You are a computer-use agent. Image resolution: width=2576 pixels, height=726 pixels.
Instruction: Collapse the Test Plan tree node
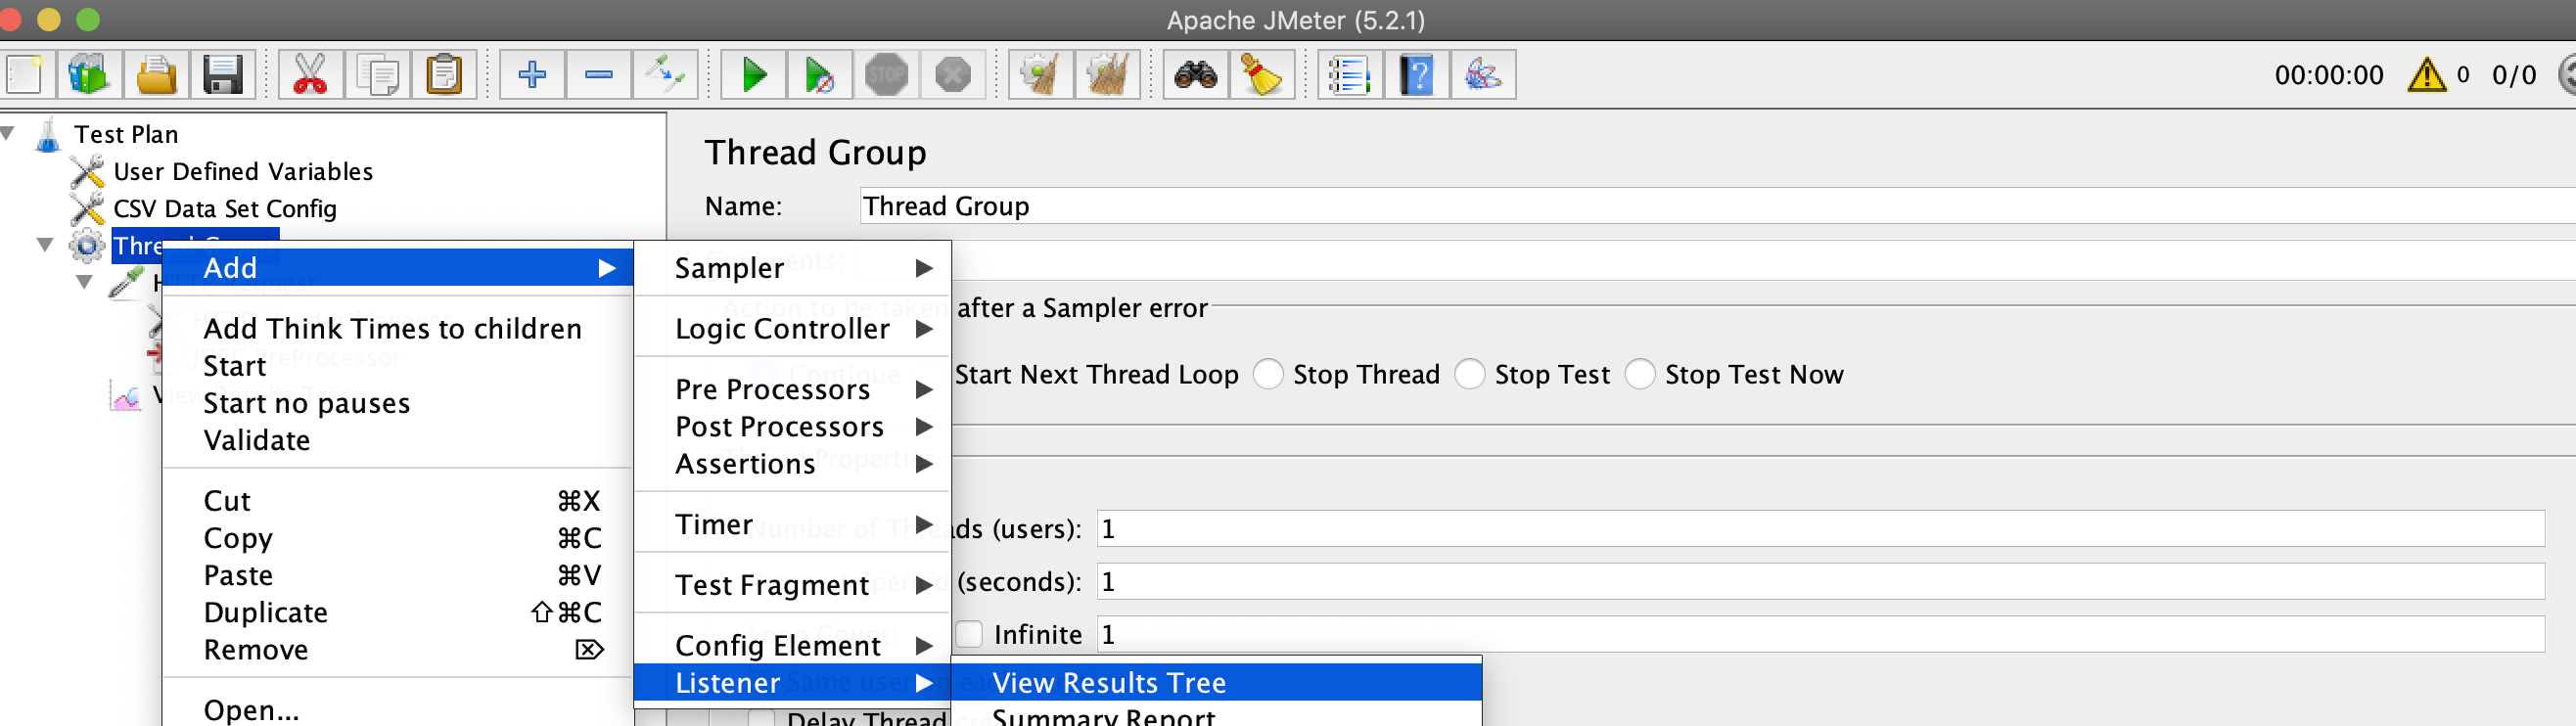click(9, 132)
